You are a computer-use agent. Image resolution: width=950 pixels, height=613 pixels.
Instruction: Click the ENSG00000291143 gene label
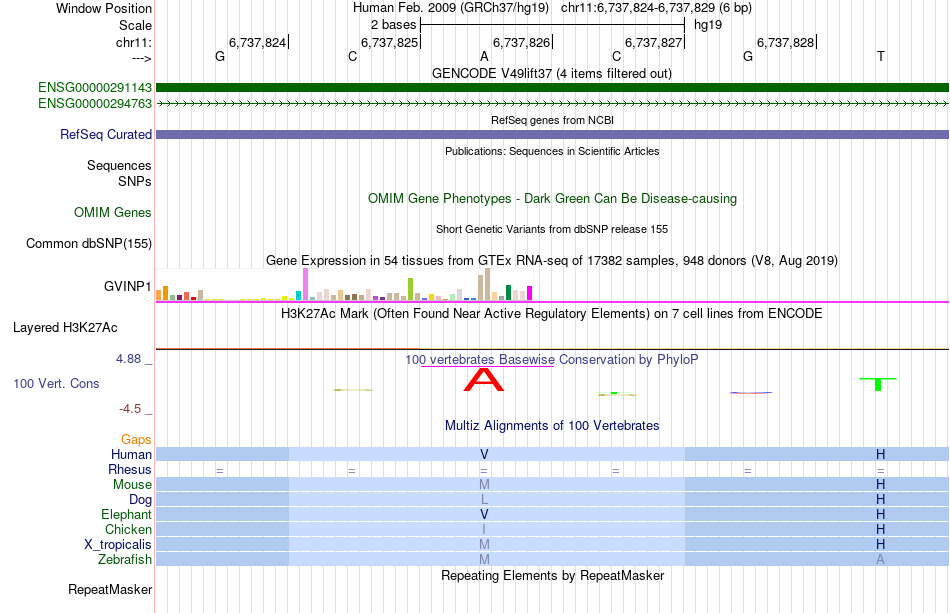[x=95, y=88]
